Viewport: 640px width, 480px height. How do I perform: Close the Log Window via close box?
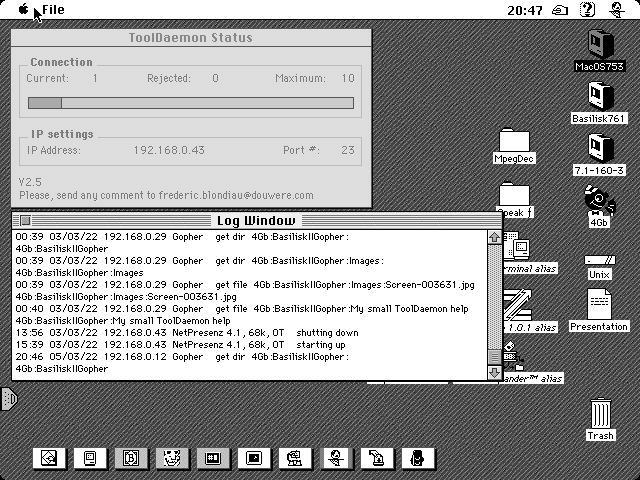(x=25, y=221)
